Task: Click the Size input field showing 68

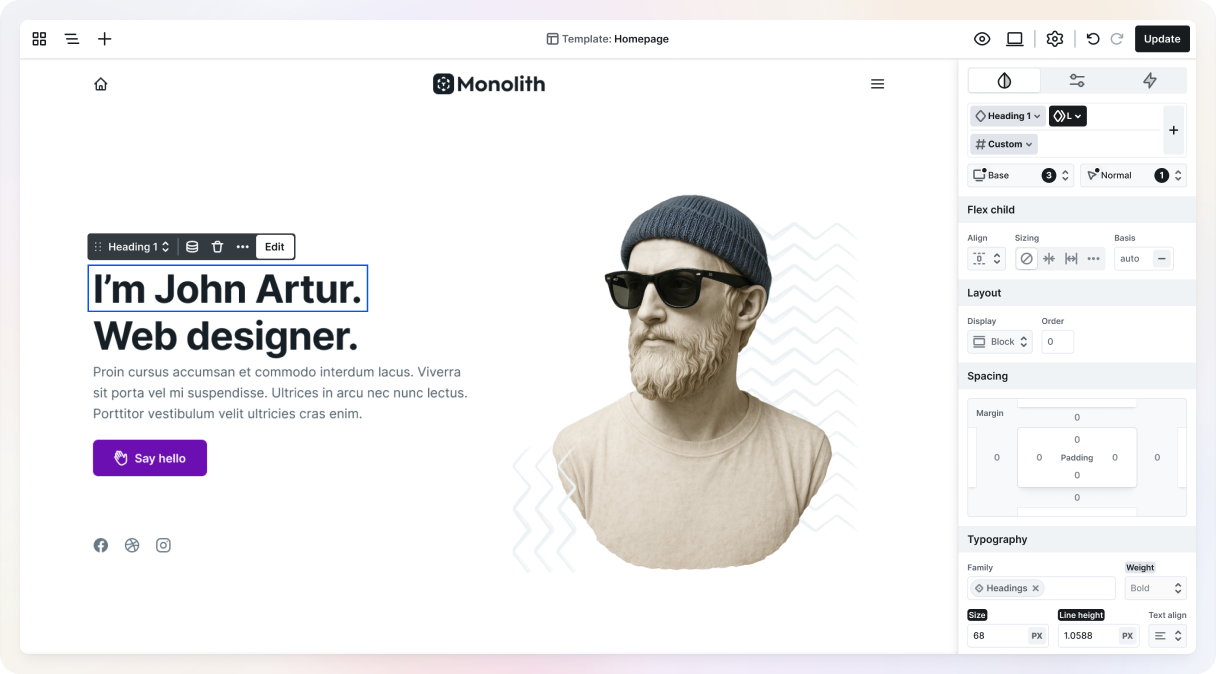Action: point(1007,636)
